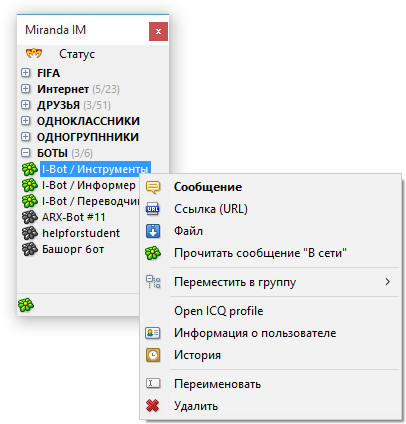406x424 pixels.
Task: Expand the FIFA group
Action: coord(25,73)
